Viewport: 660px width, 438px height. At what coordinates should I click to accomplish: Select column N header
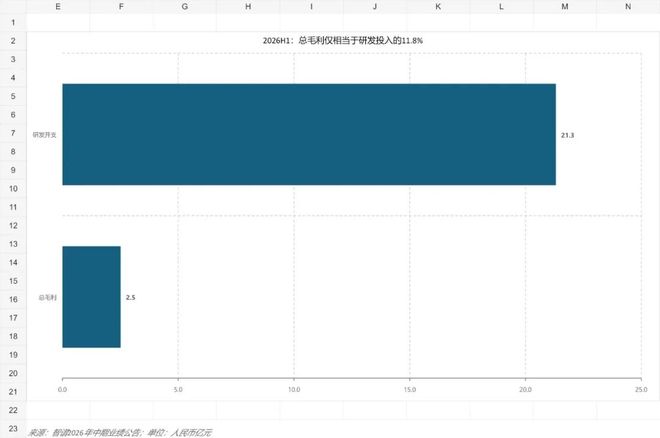click(x=628, y=7)
